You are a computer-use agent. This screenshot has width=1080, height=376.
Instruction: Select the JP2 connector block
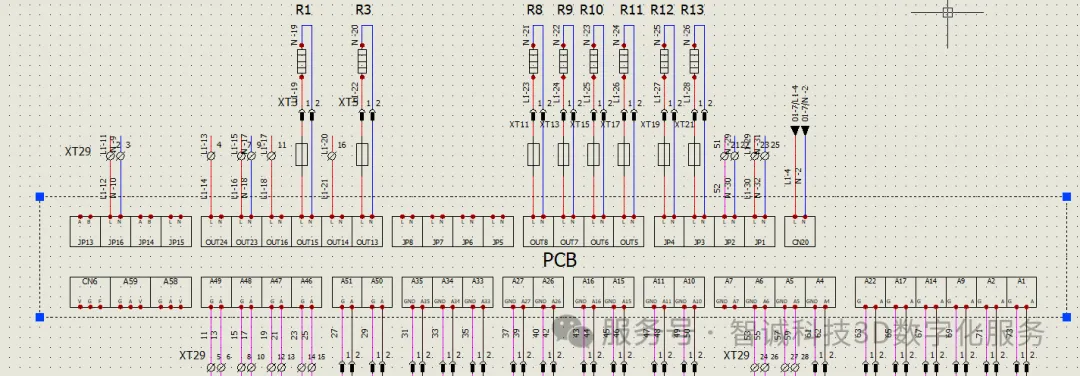730,232
